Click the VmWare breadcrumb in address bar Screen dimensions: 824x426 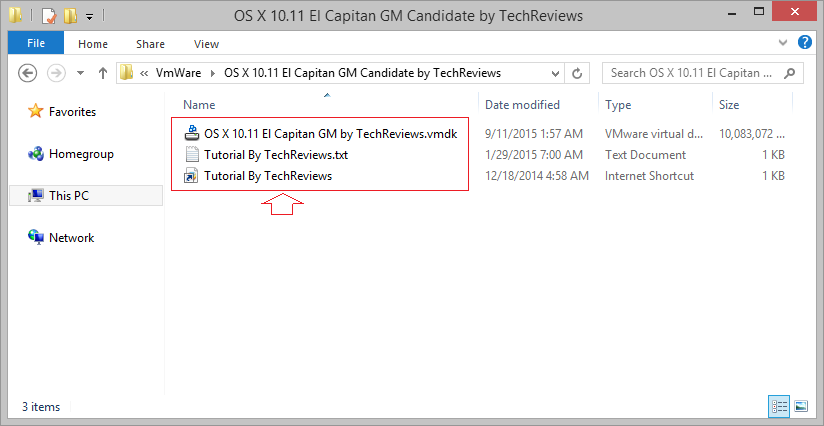pyautogui.click(x=178, y=73)
